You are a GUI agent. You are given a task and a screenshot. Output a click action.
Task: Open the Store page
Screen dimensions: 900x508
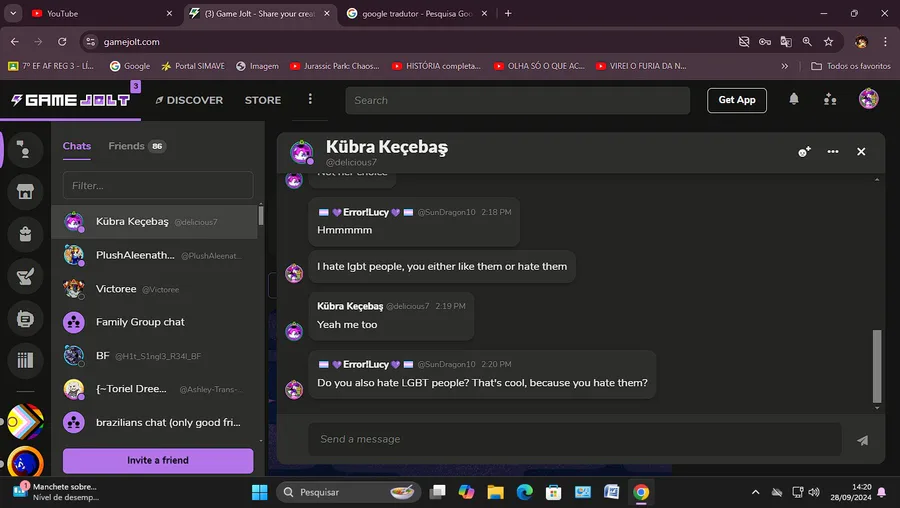coord(263,100)
